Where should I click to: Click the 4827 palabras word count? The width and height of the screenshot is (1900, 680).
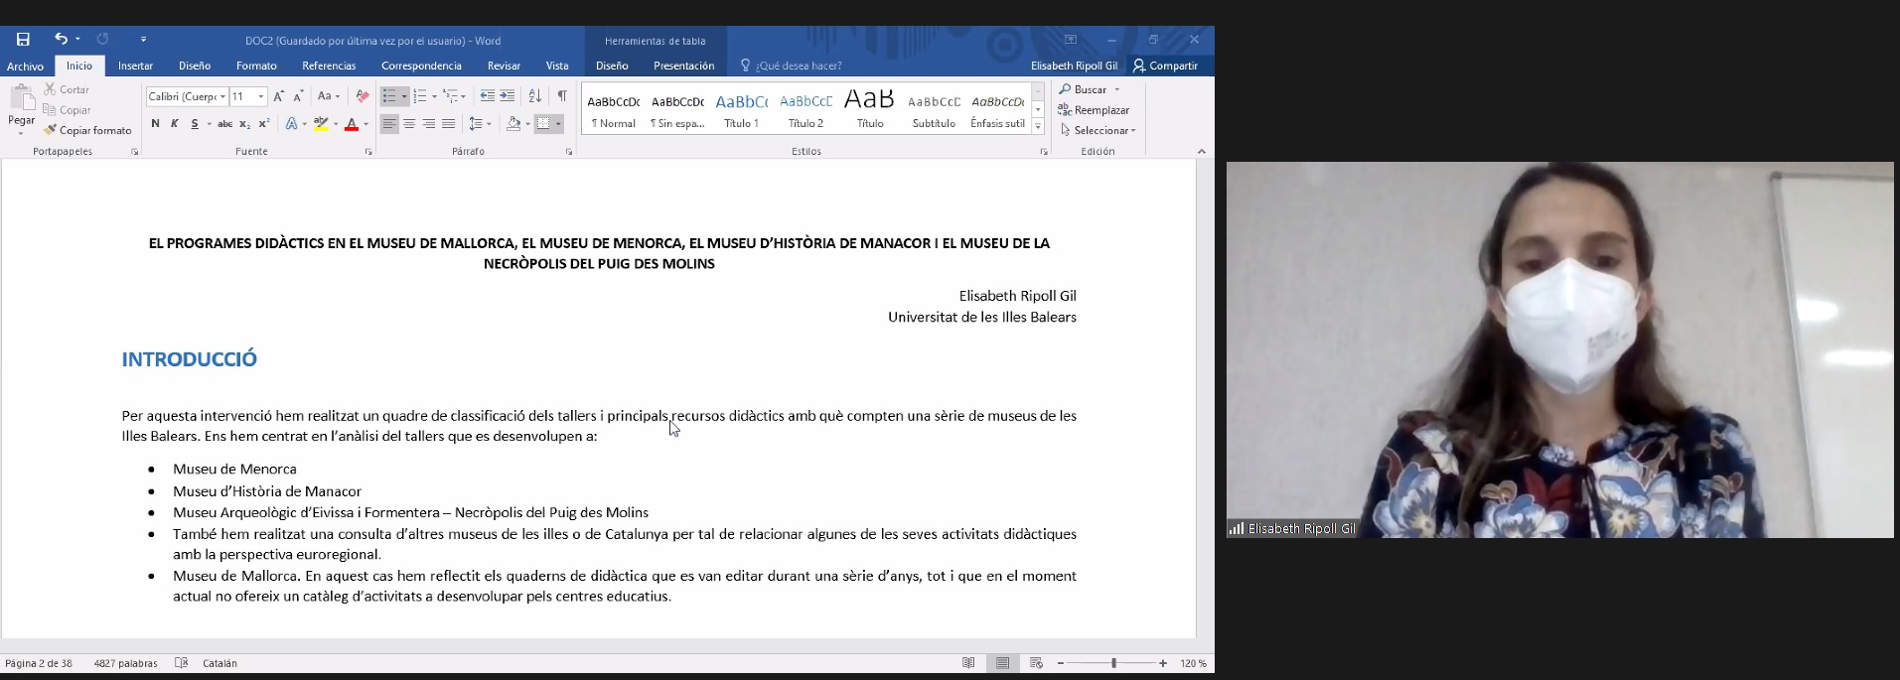[125, 663]
